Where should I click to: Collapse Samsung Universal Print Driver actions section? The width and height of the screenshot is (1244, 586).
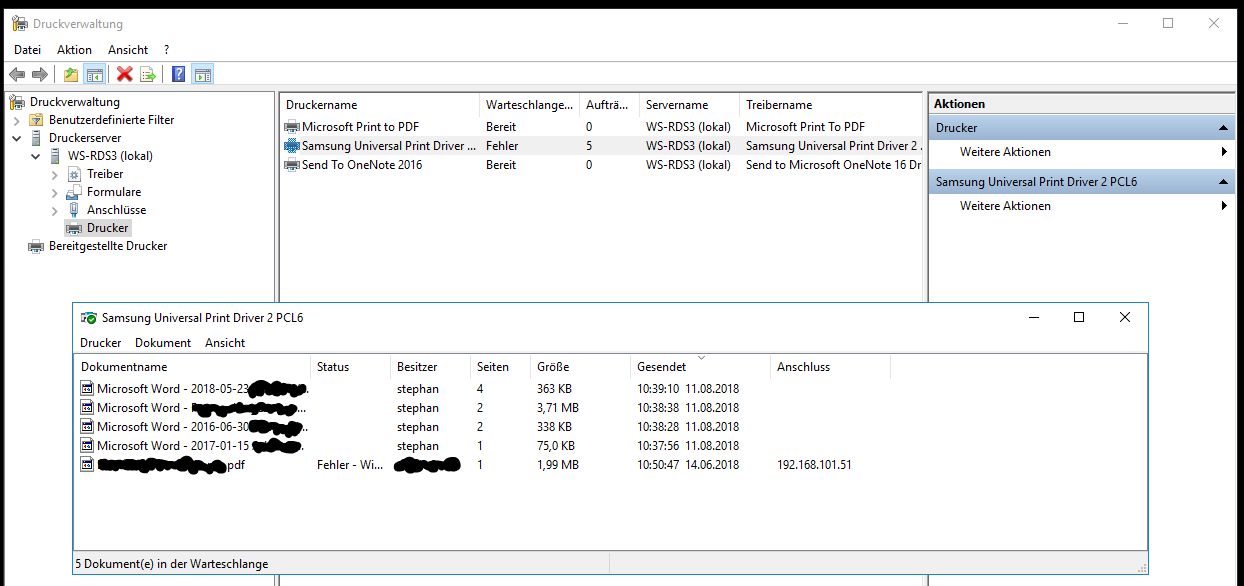[1224, 182]
